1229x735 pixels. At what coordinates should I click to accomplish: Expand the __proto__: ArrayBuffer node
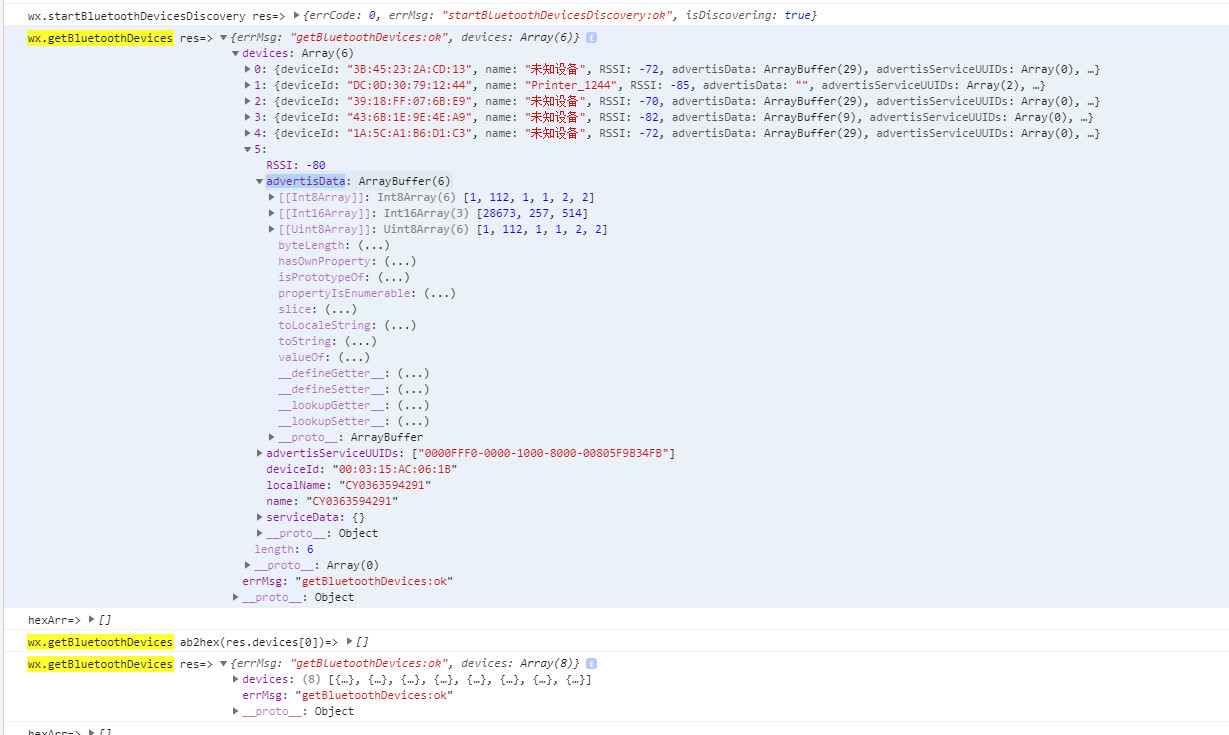pos(272,437)
